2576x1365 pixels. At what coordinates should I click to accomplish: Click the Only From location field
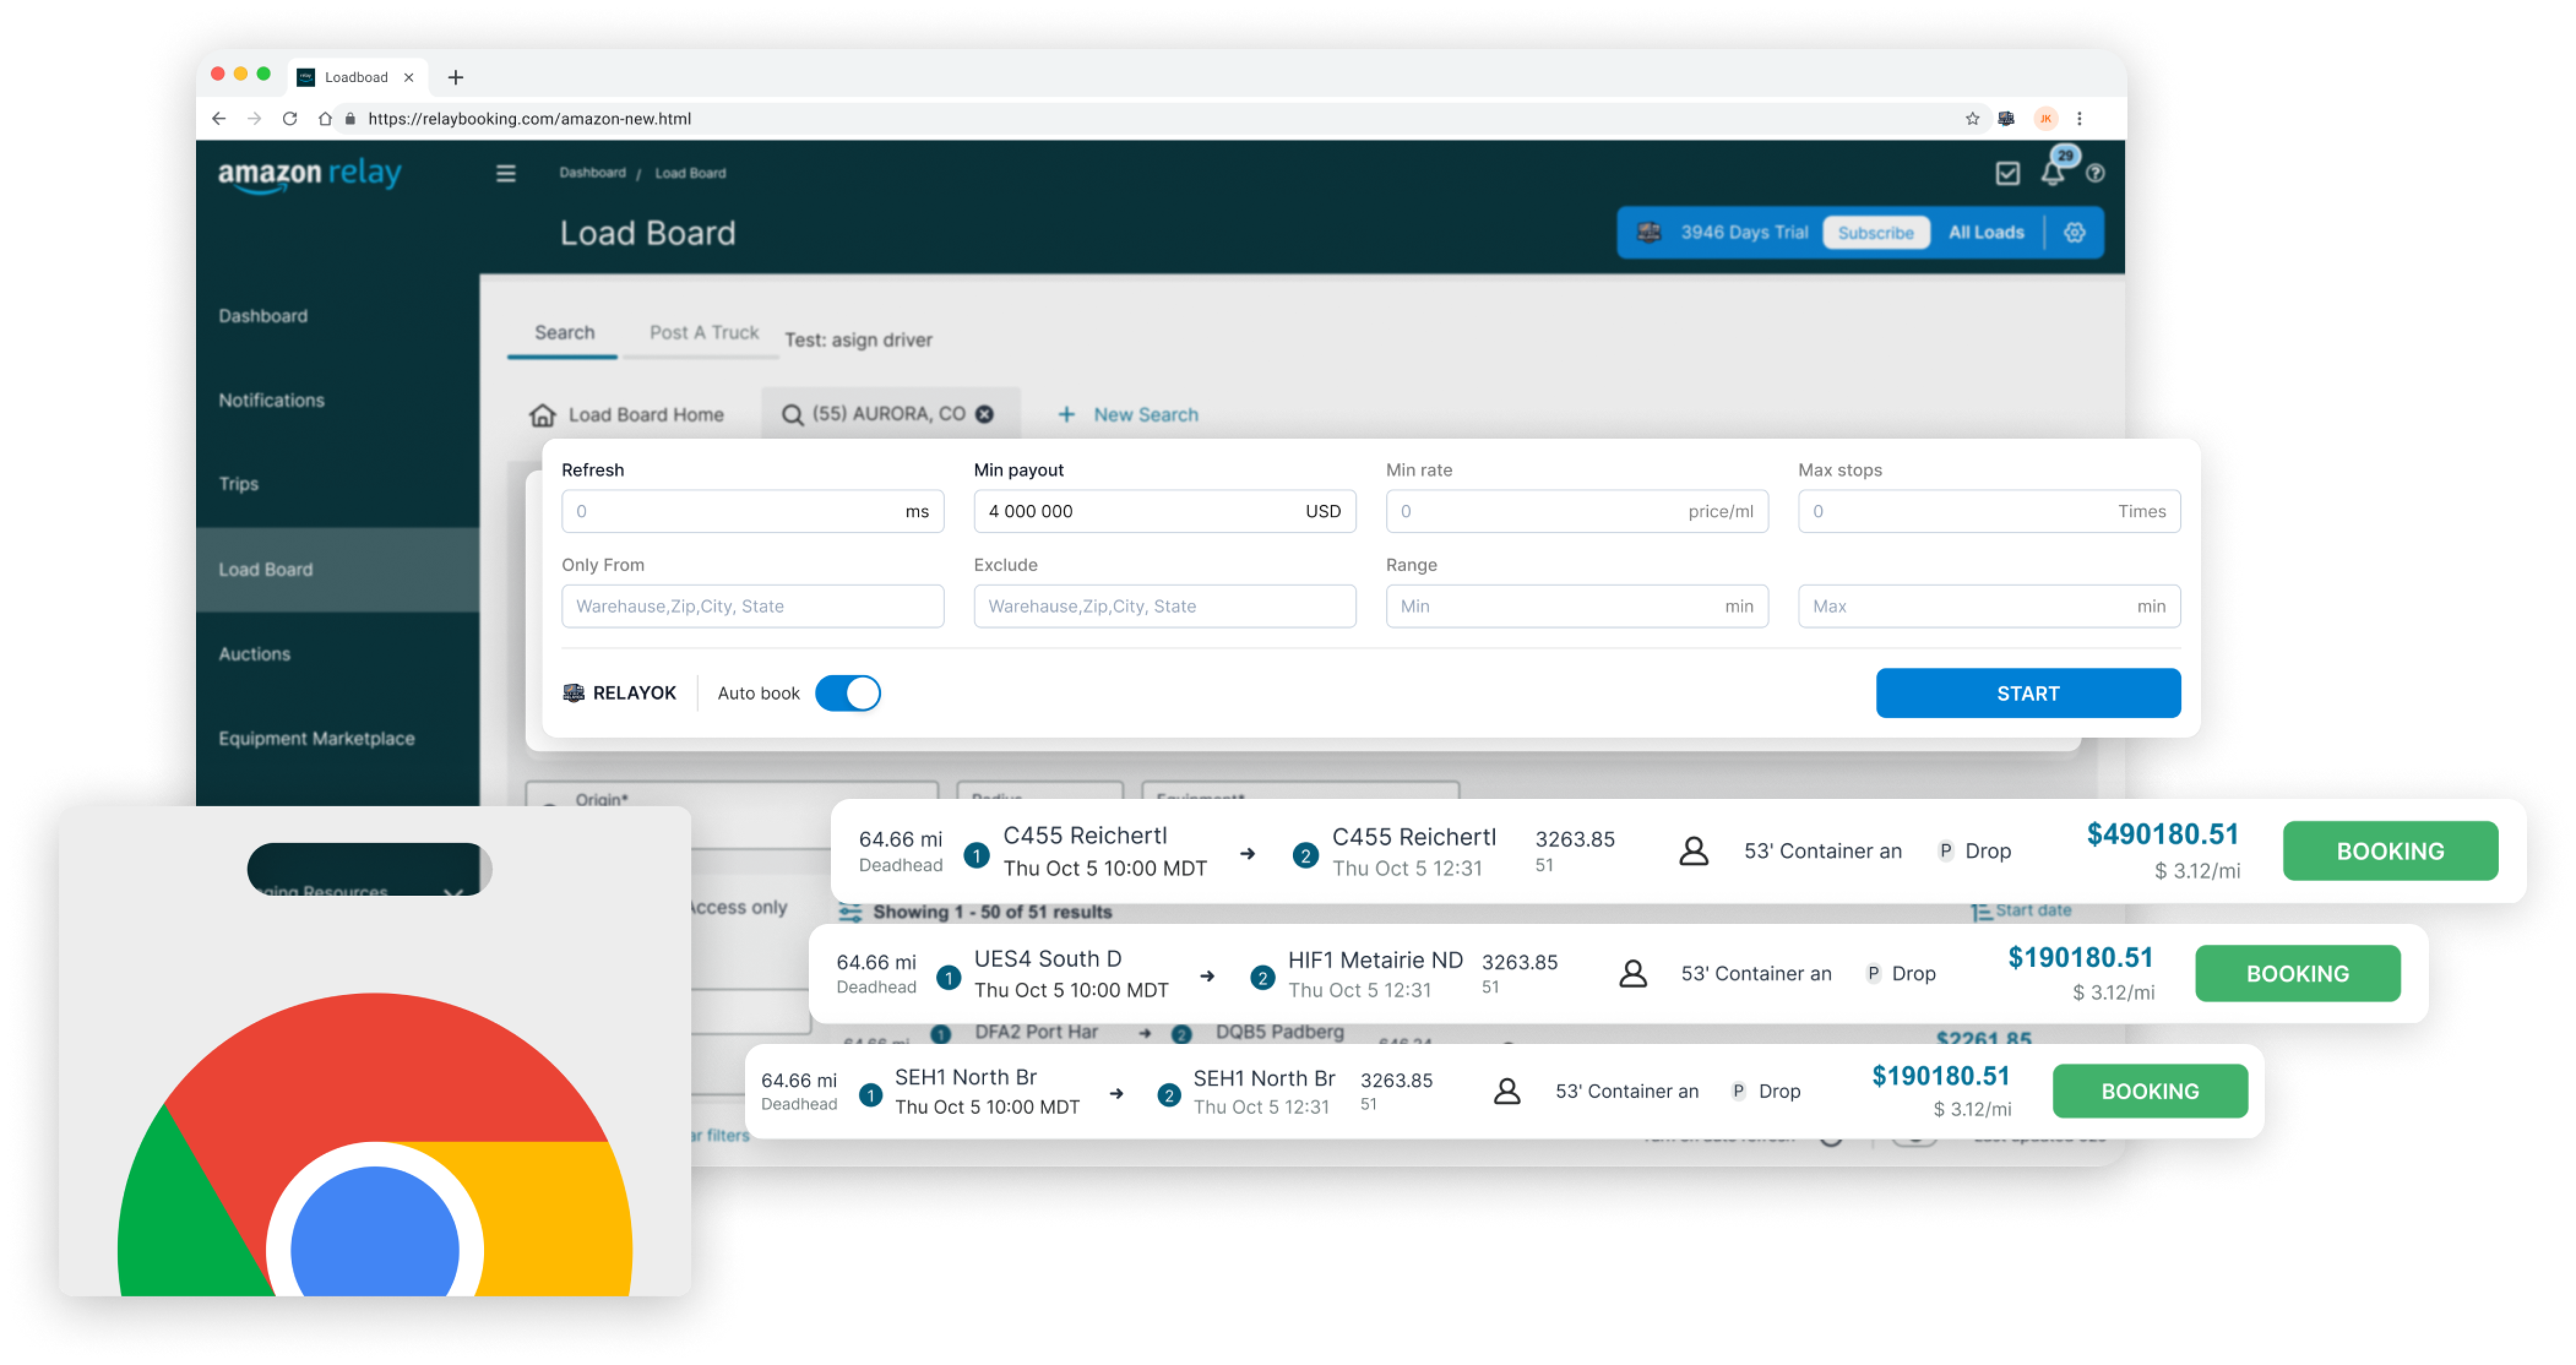tap(752, 606)
